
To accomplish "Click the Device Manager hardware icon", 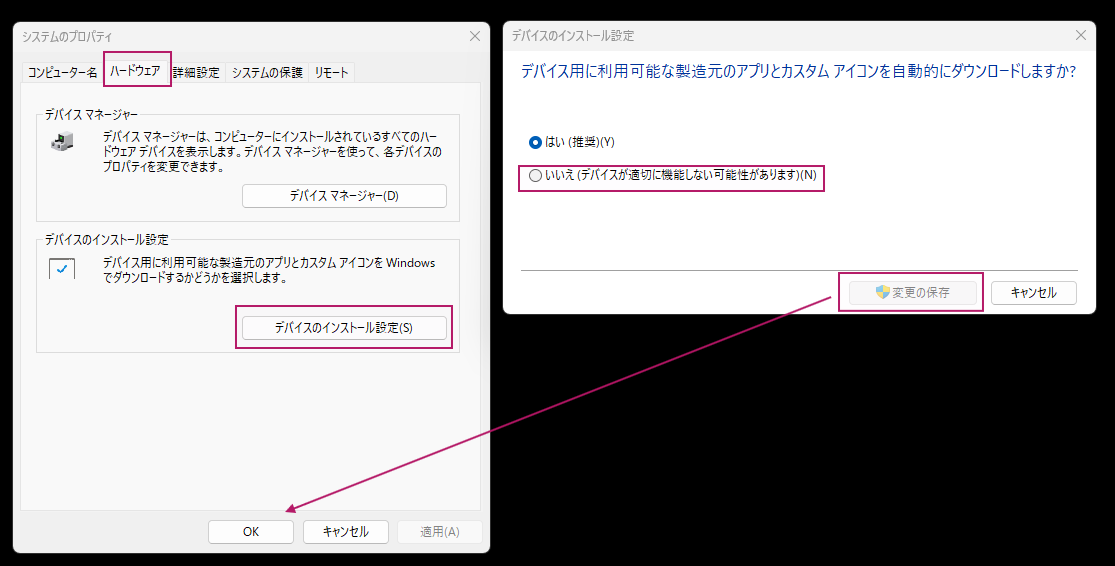I will pos(62,141).
